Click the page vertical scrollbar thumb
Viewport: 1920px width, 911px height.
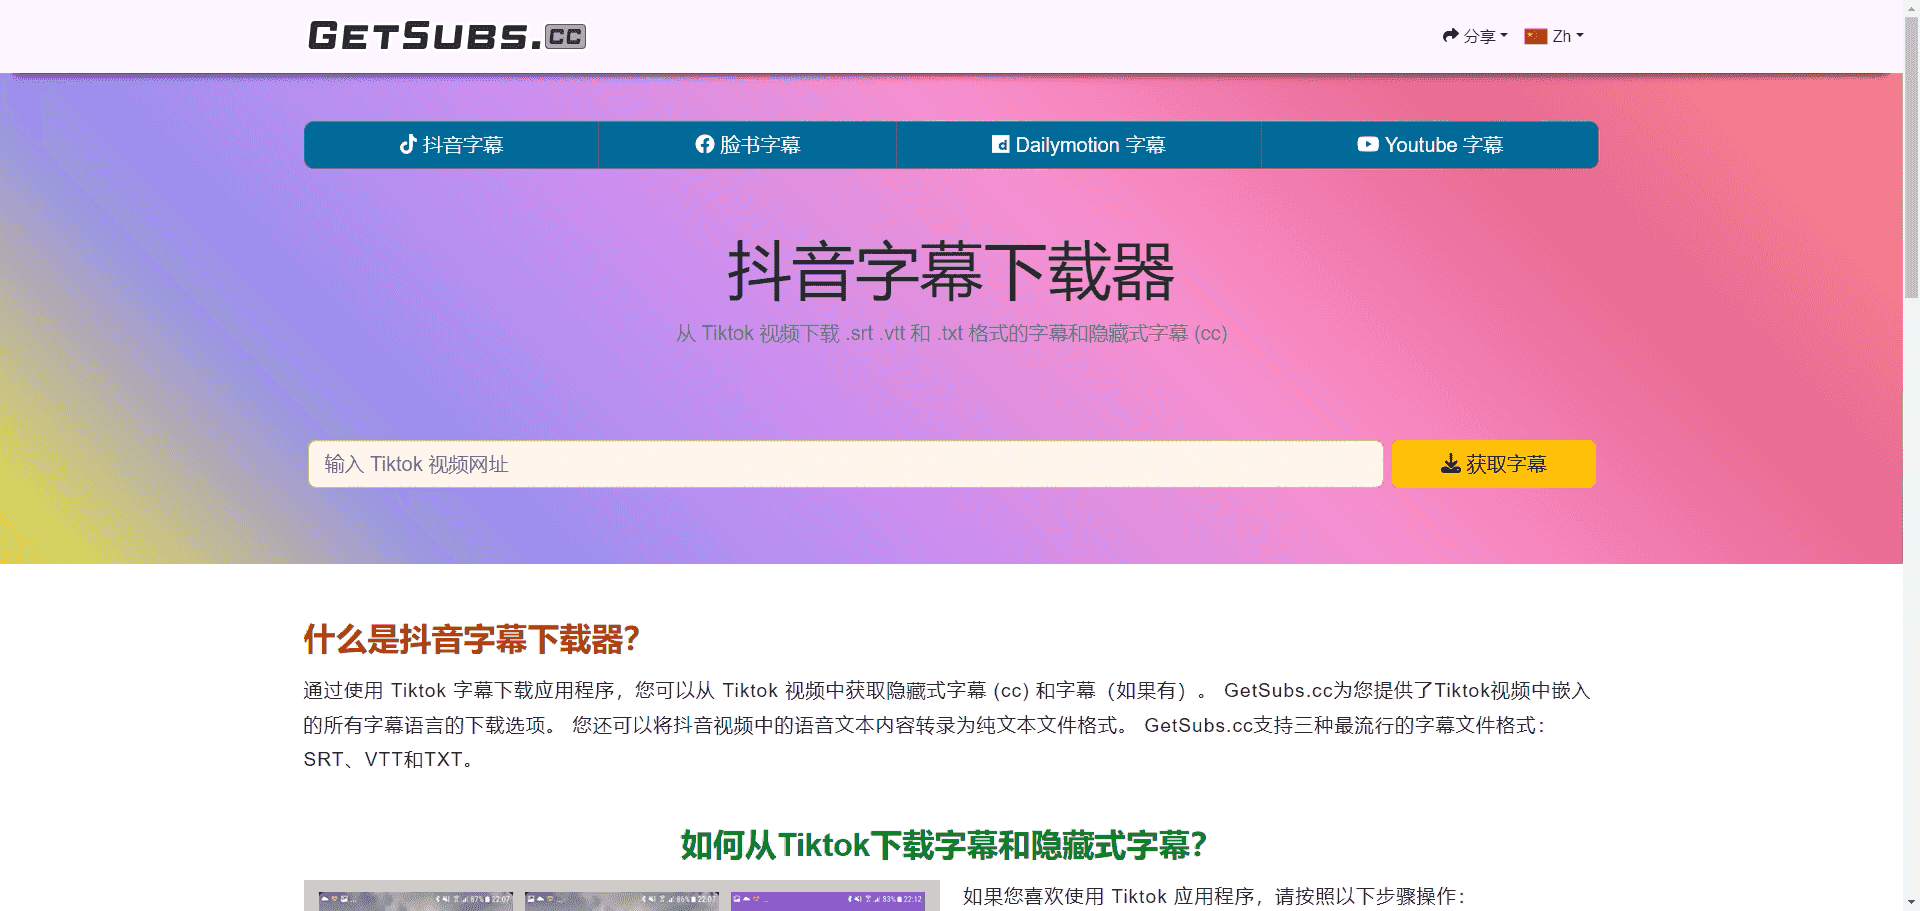tap(1911, 158)
